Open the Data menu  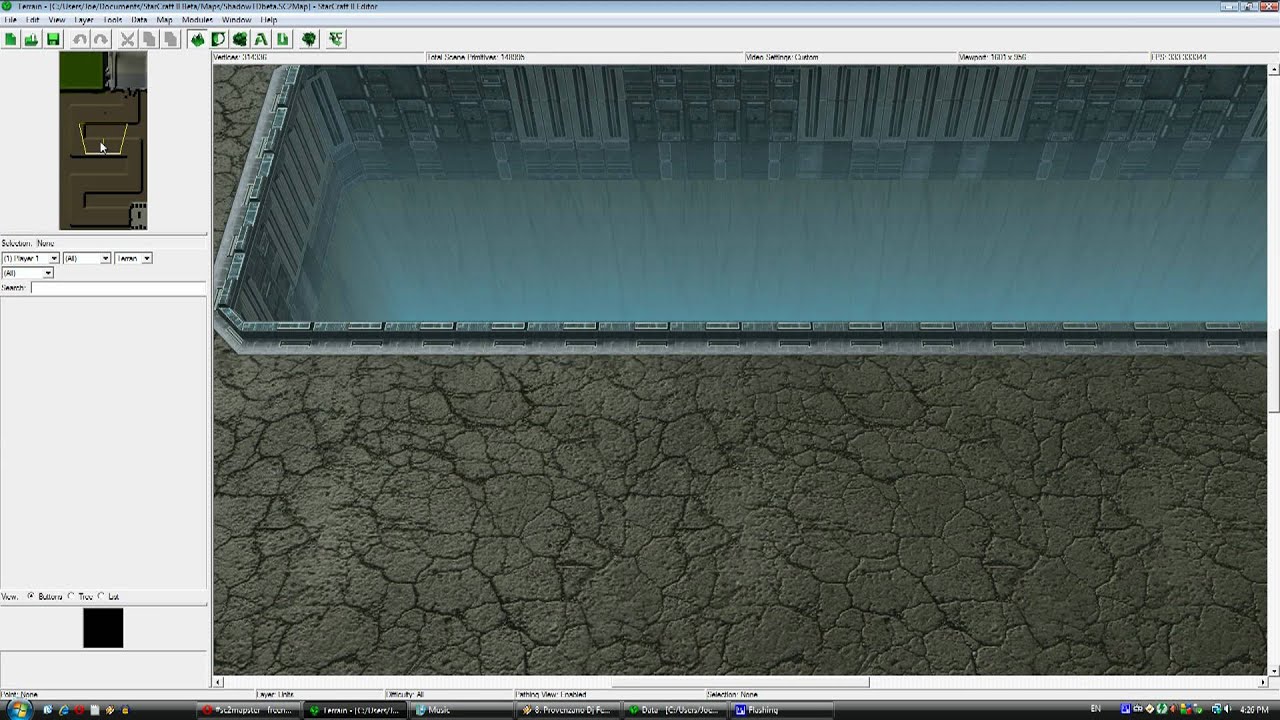click(140, 19)
